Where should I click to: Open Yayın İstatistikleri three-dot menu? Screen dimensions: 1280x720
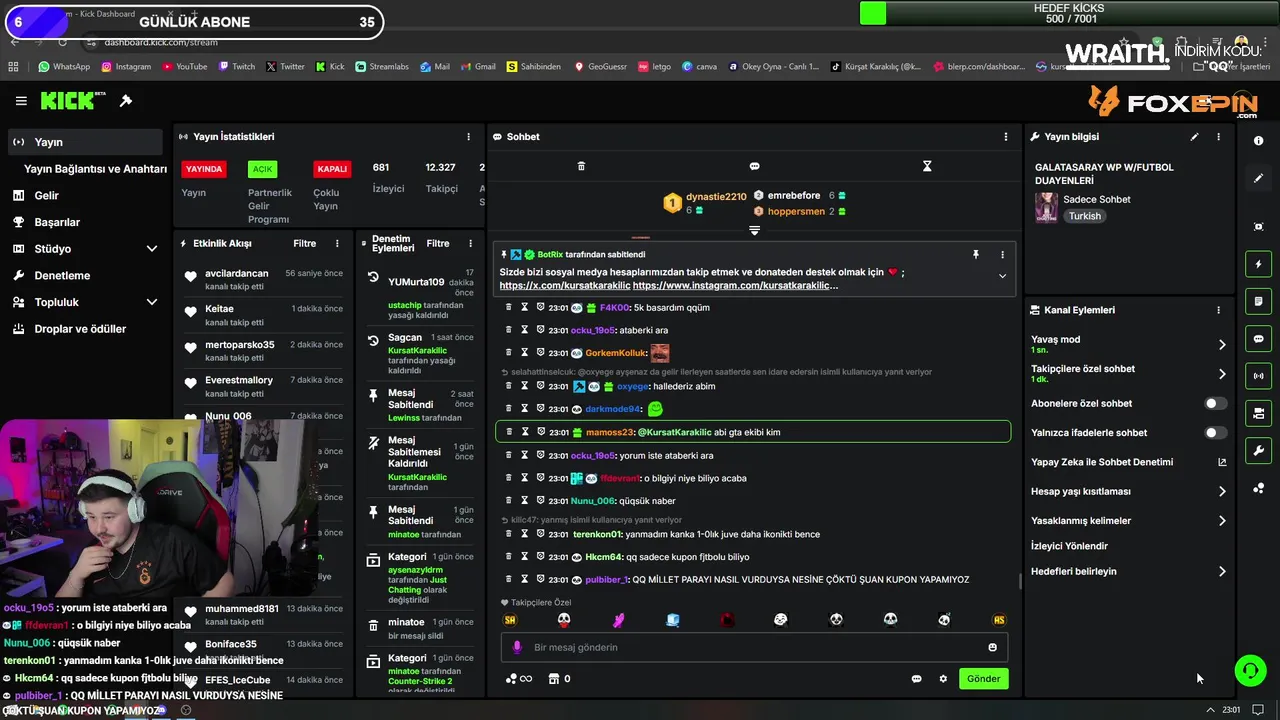(x=468, y=137)
